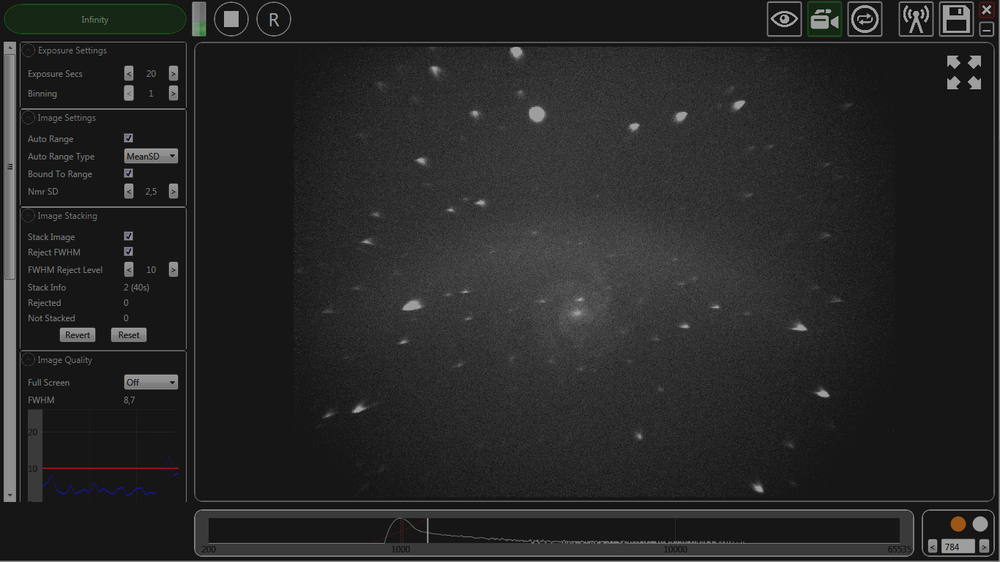Minimize window with the dash button

[987, 29]
